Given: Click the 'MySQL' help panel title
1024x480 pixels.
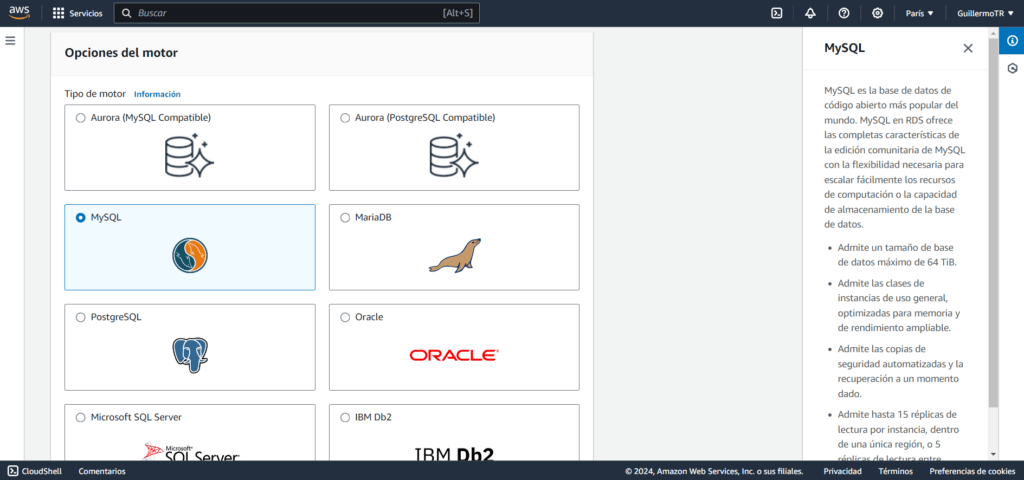Looking at the screenshot, I should click(x=844, y=48).
